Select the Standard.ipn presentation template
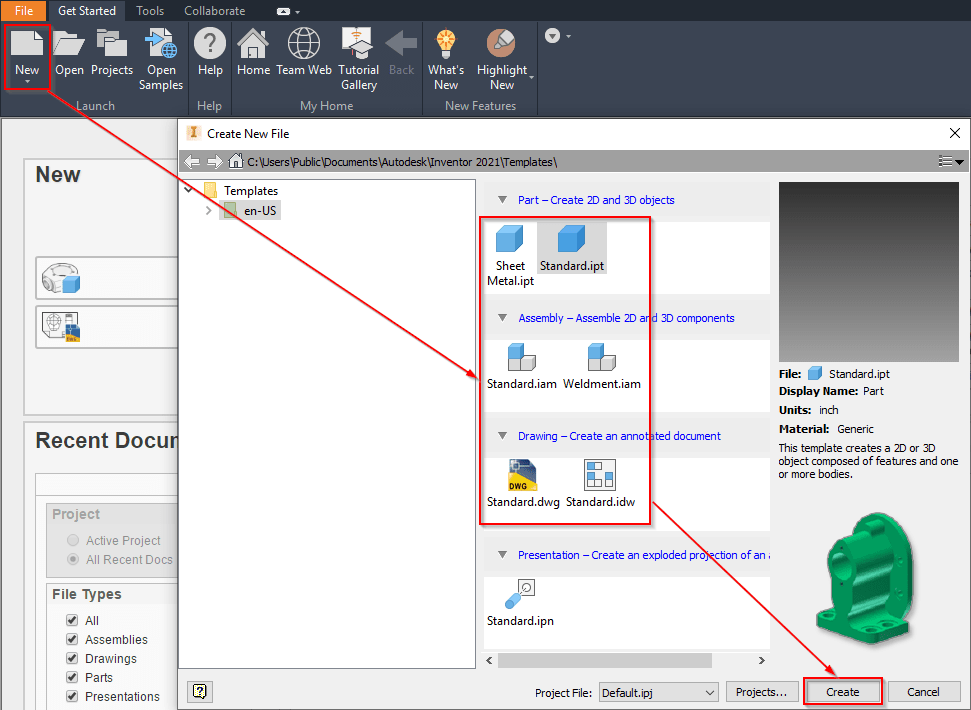 520,603
